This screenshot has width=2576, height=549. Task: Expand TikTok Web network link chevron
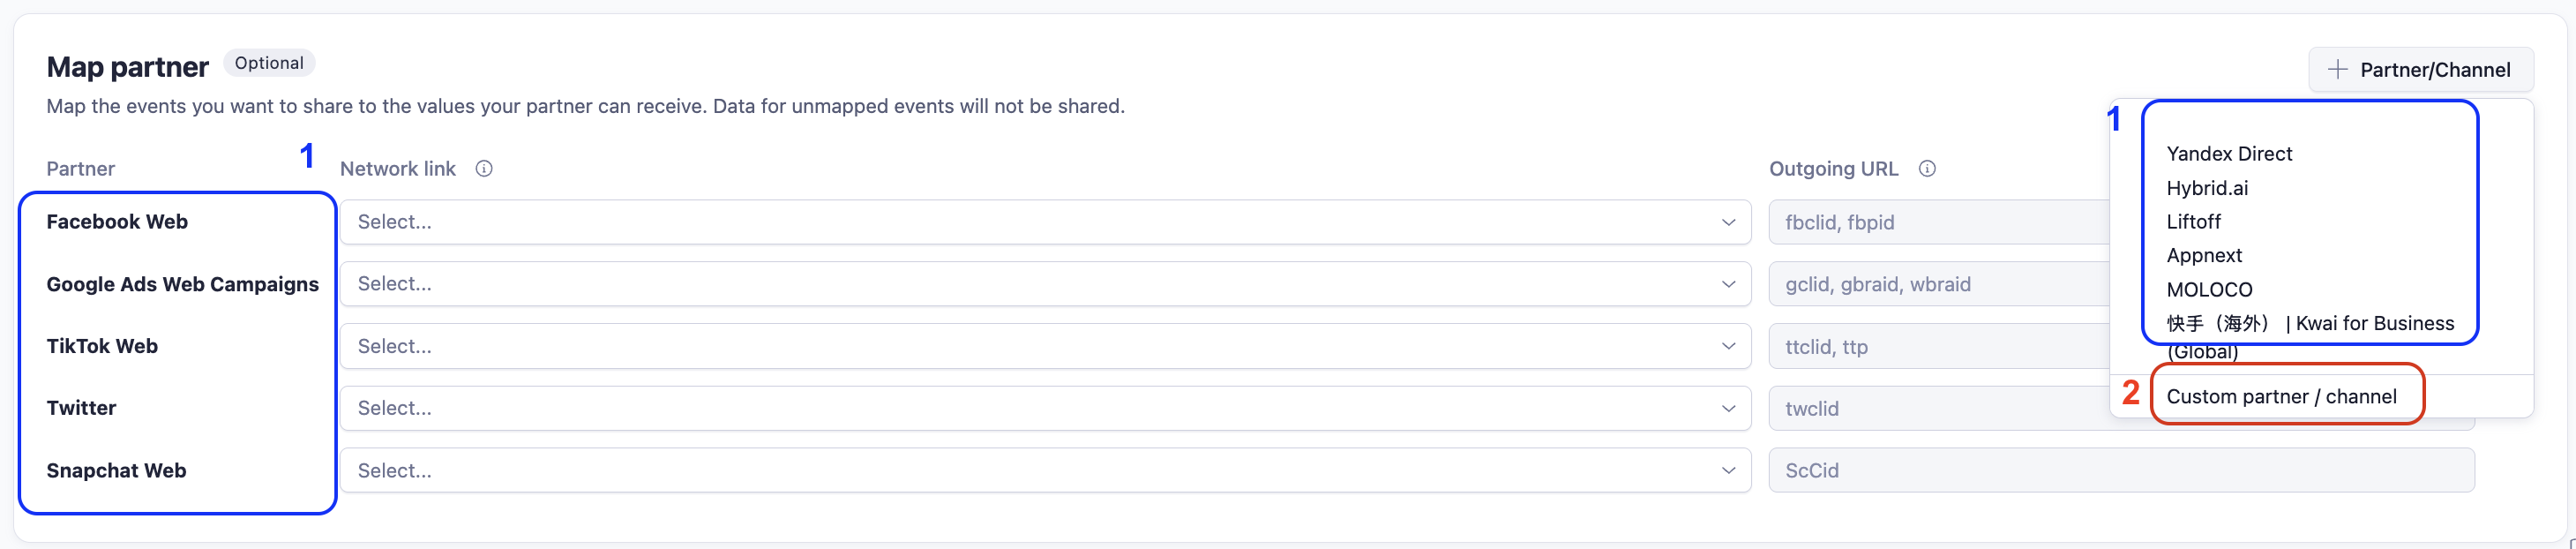(x=1728, y=346)
